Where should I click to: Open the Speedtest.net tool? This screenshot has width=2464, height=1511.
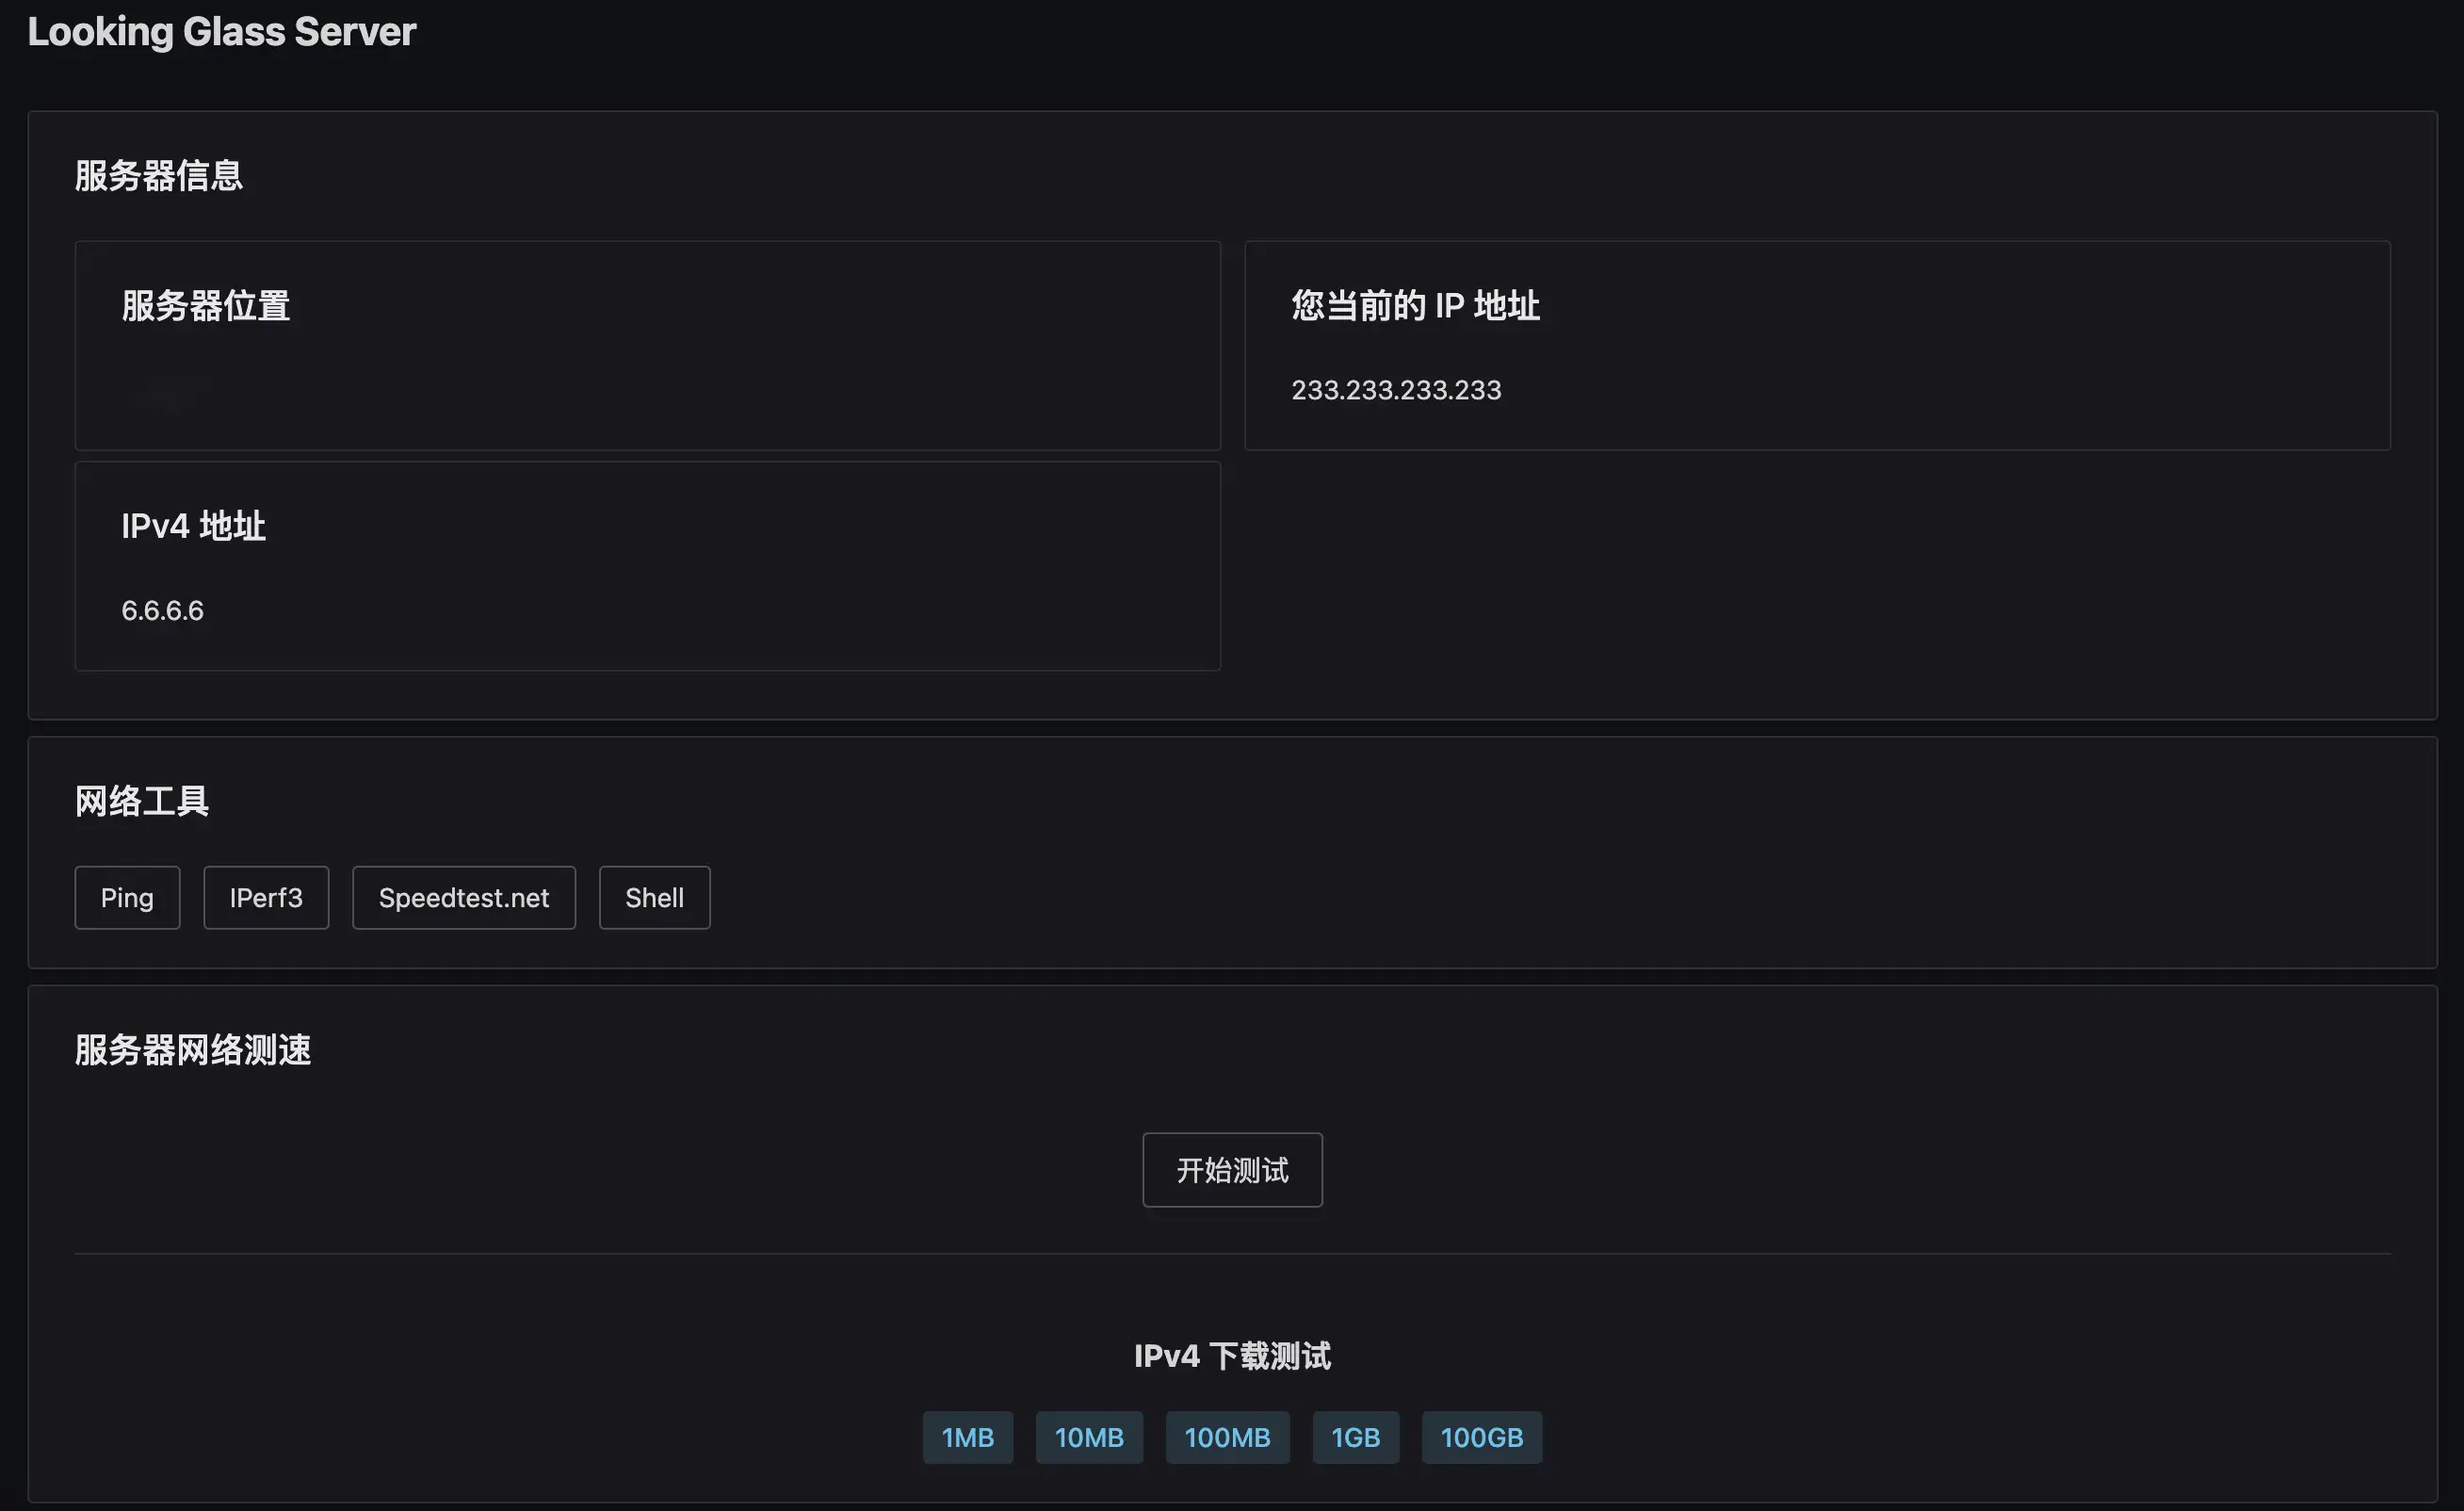click(x=462, y=897)
